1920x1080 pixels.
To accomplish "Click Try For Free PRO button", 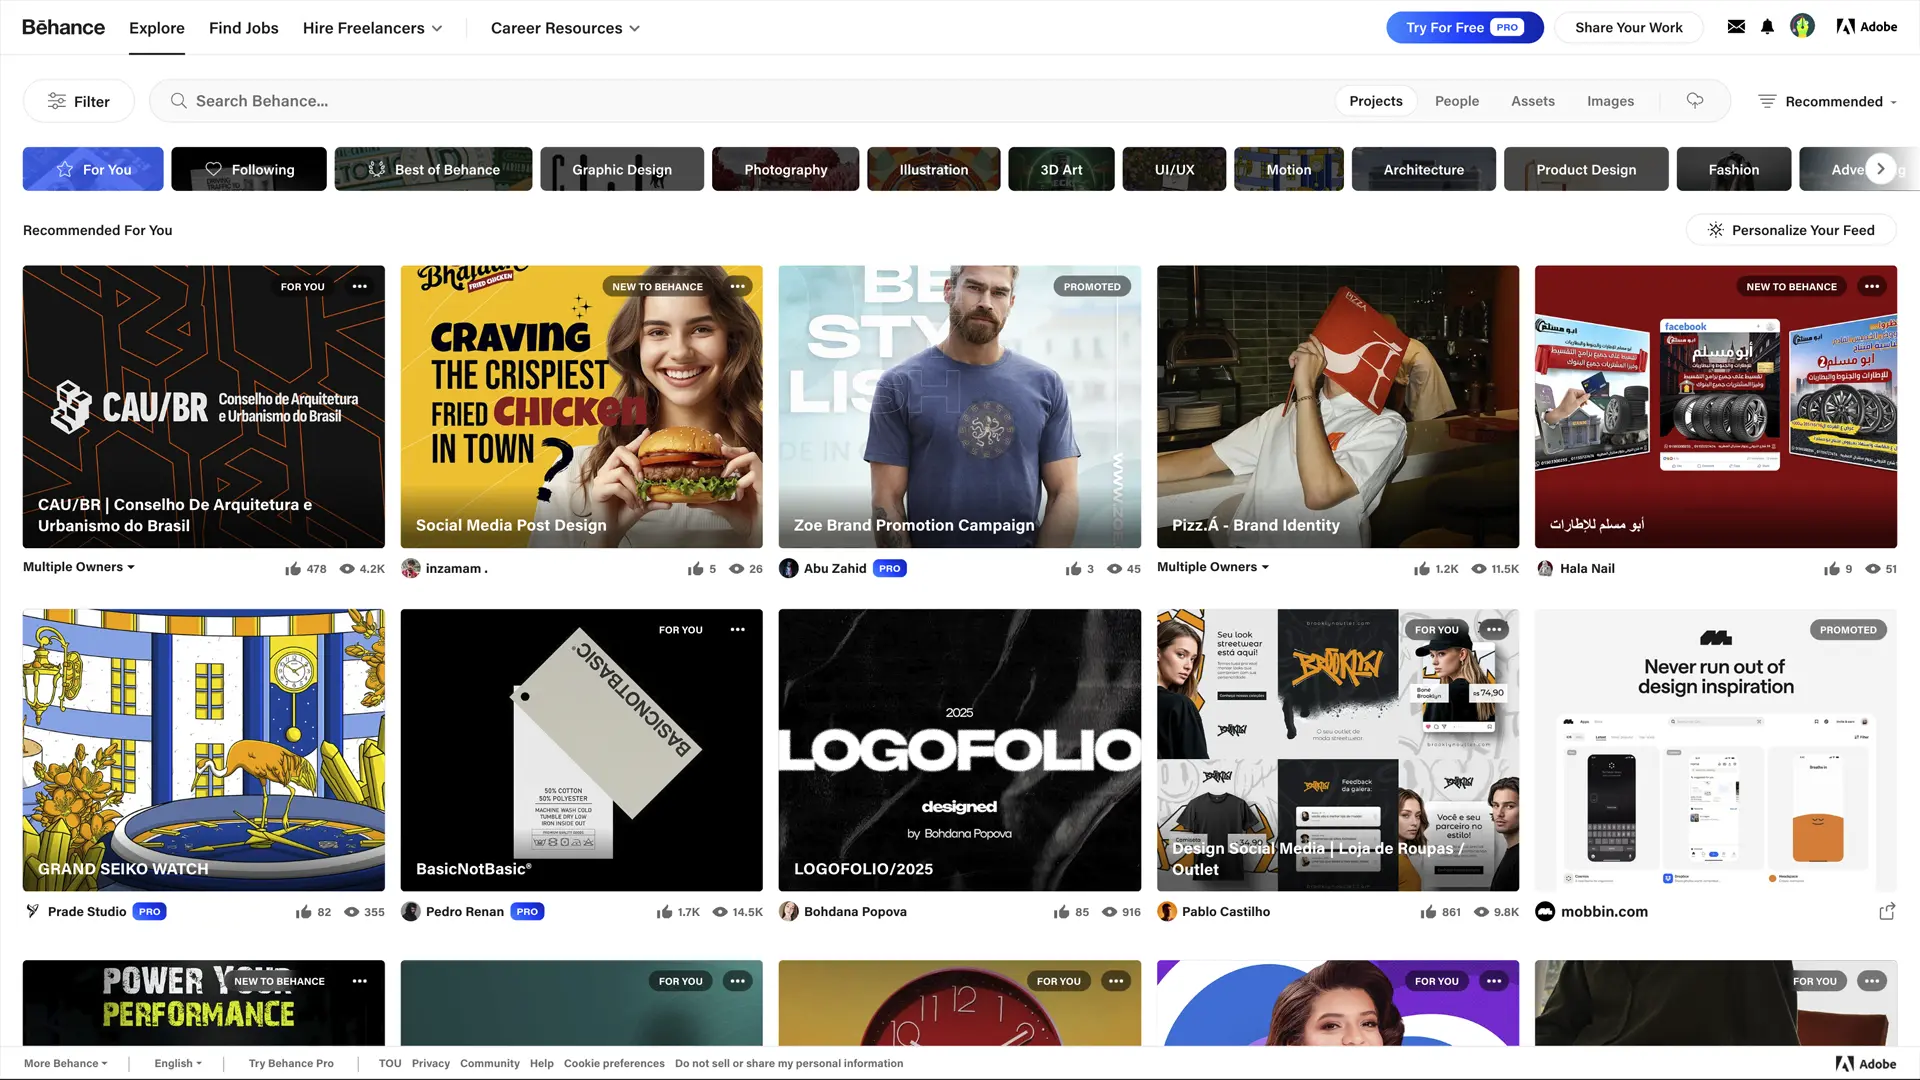I will [x=1464, y=27].
